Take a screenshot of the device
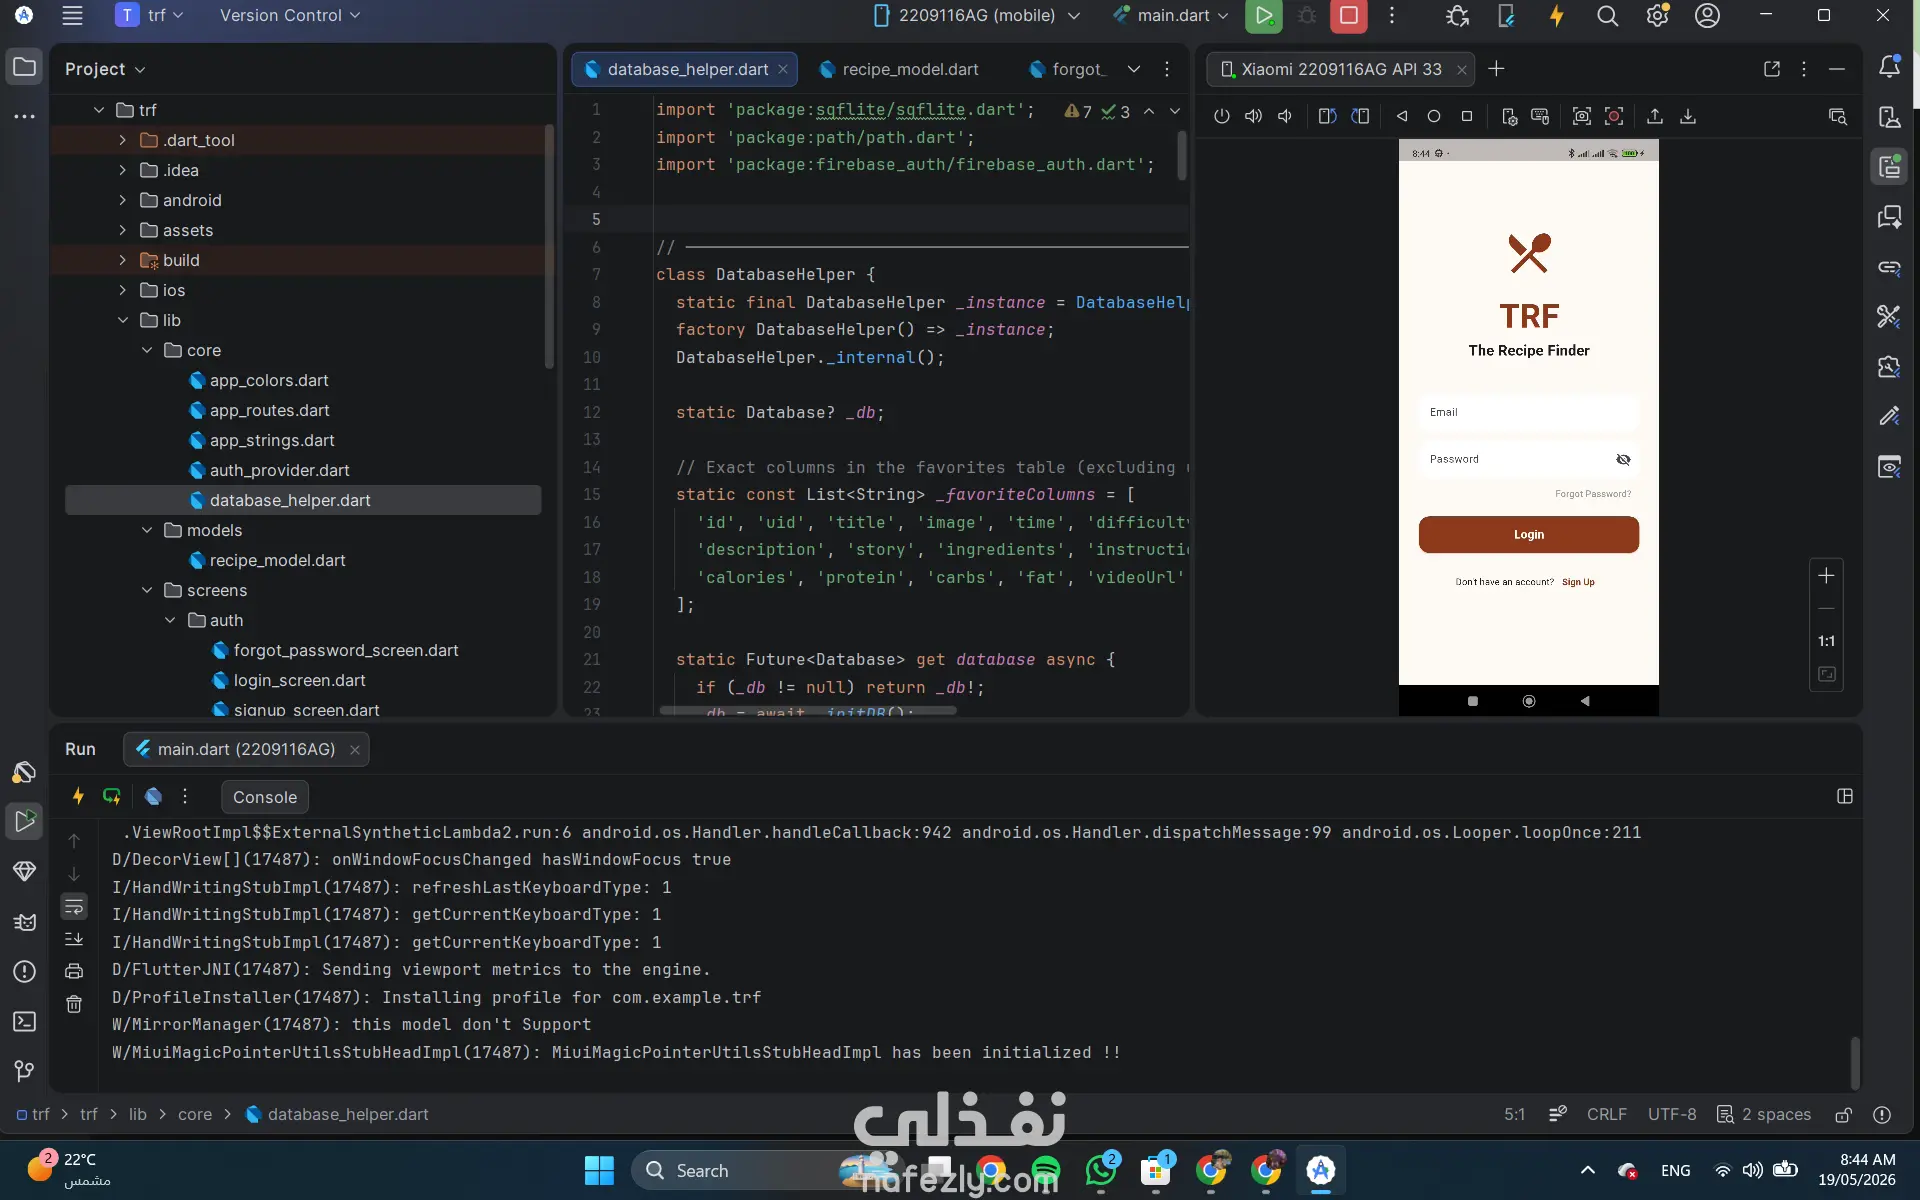 tap(1581, 116)
